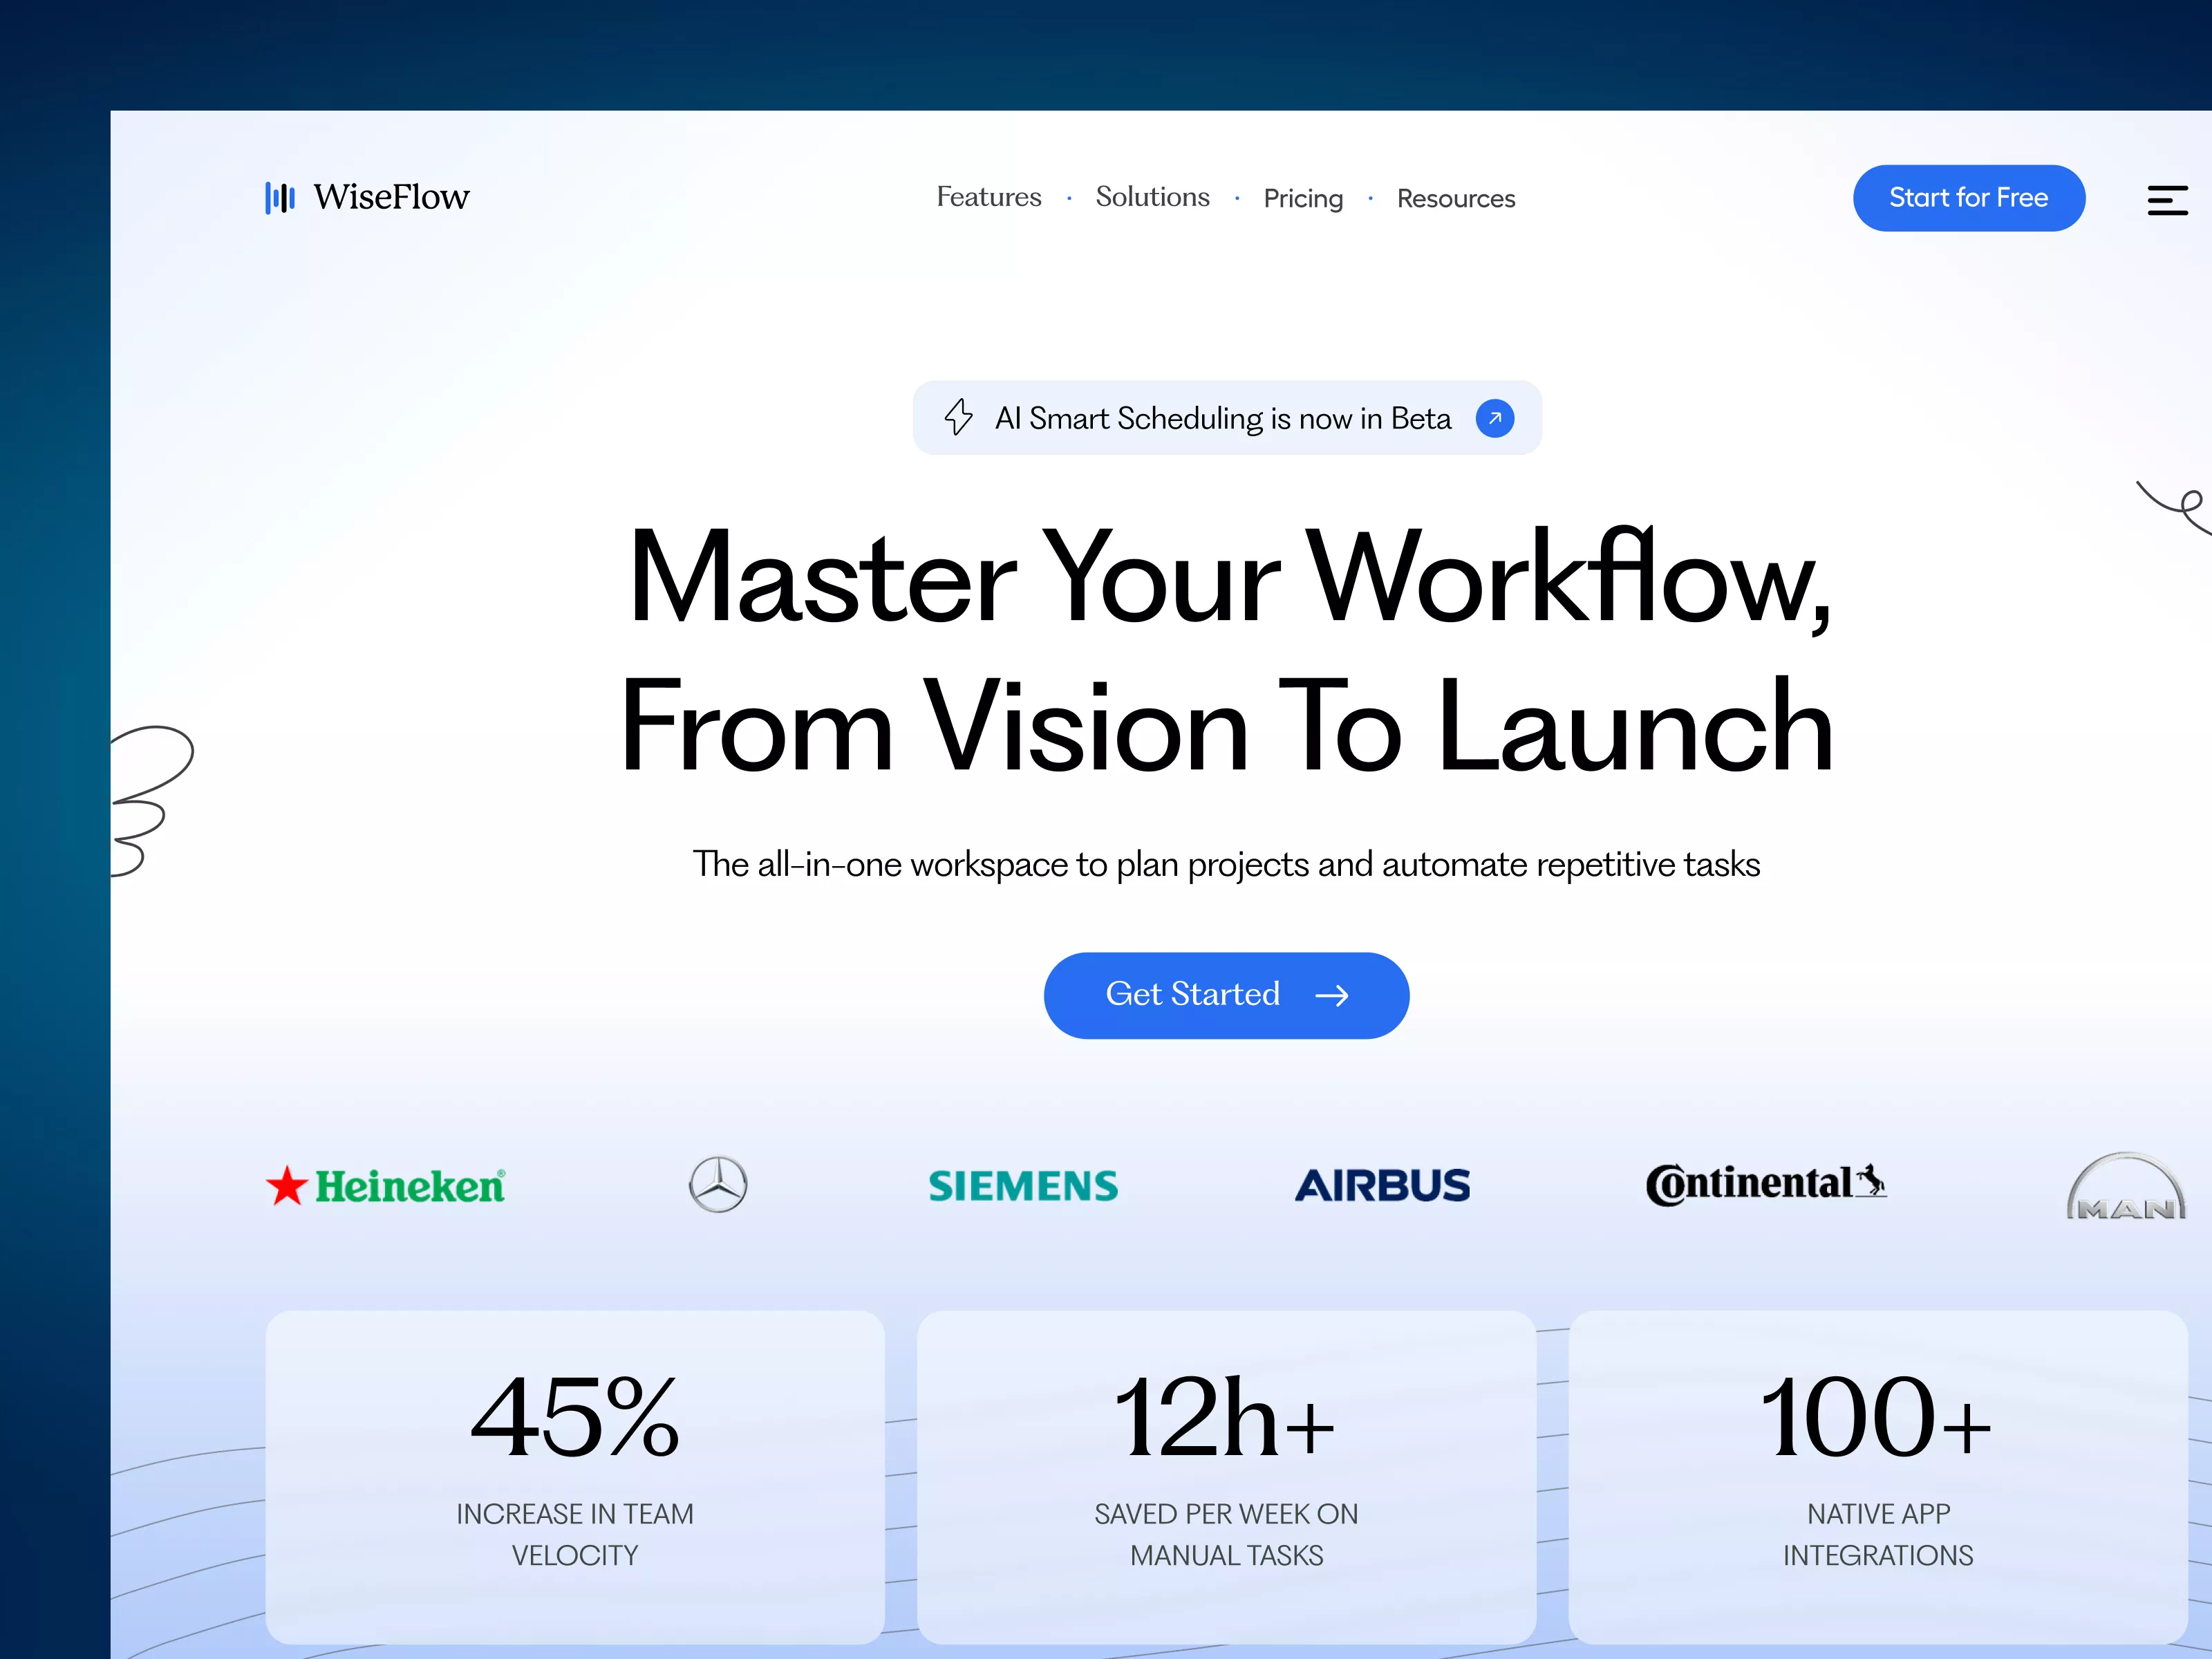Viewport: 2212px width, 1659px height.
Task: Open the AI Smart Scheduling announcement
Action: [1222, 418]
